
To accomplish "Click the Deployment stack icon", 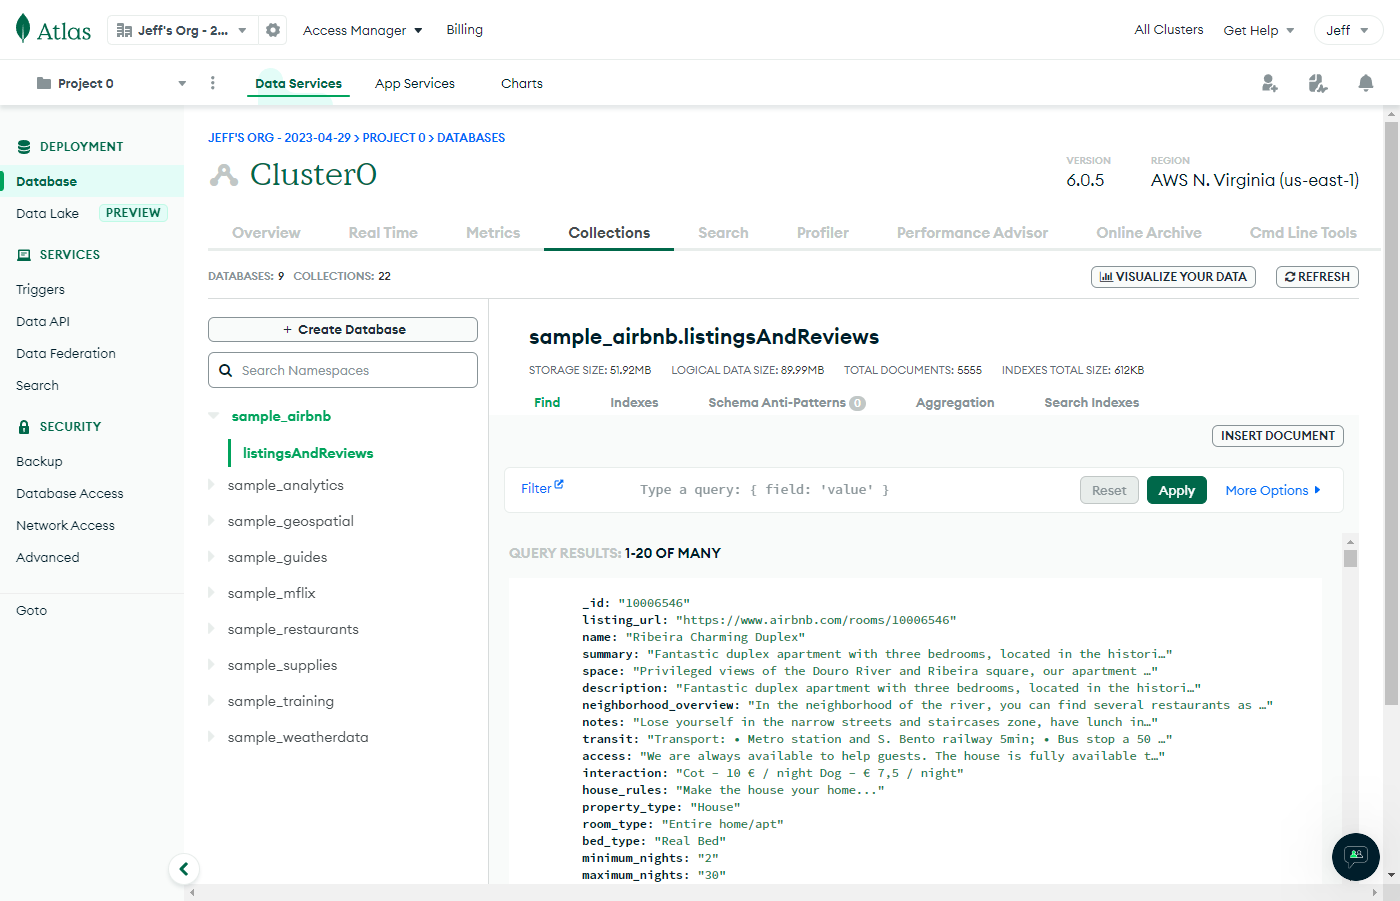I will 24,147.
